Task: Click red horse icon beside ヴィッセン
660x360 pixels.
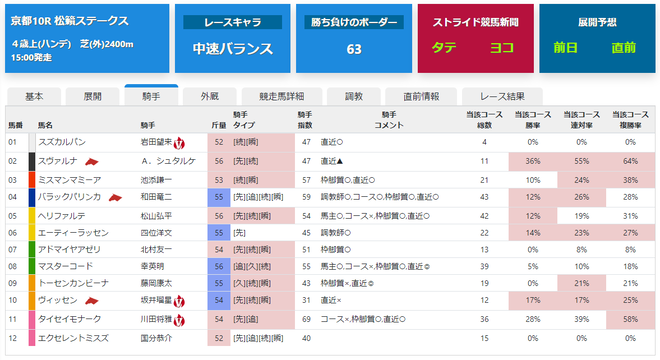Action: pyautogui.click(x=91, y=301)
